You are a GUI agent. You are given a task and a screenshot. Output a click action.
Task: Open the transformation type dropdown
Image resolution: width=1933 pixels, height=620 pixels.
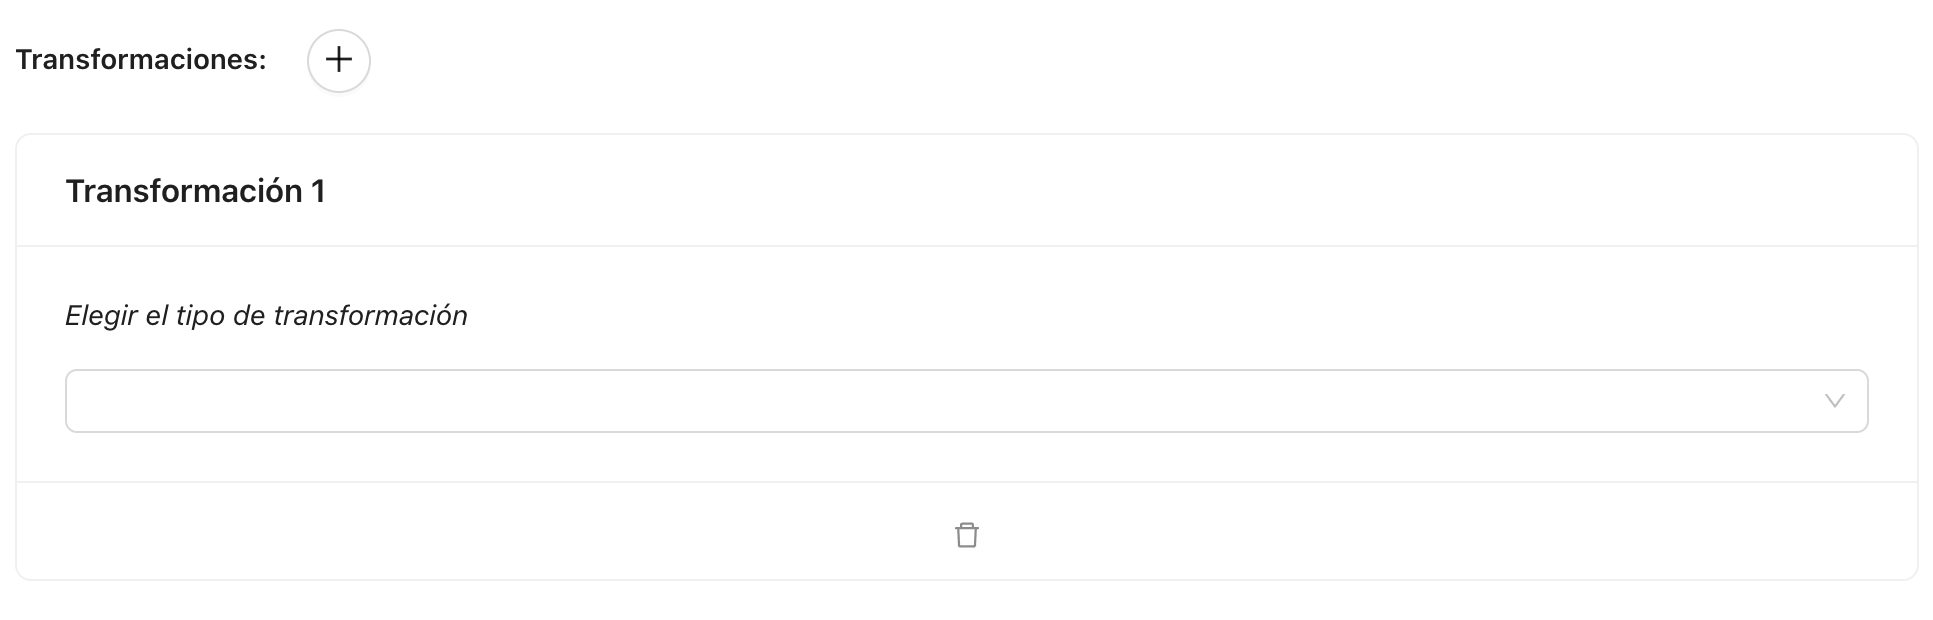(965, 401)
